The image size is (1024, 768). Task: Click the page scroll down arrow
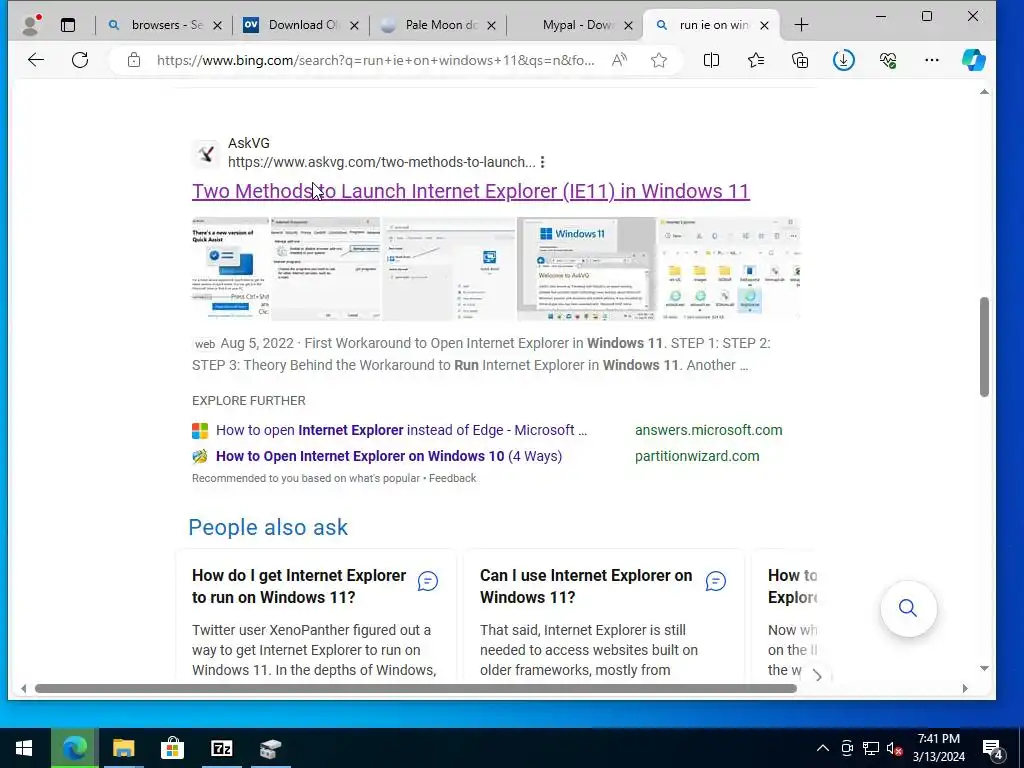click(x=984, y=668)
